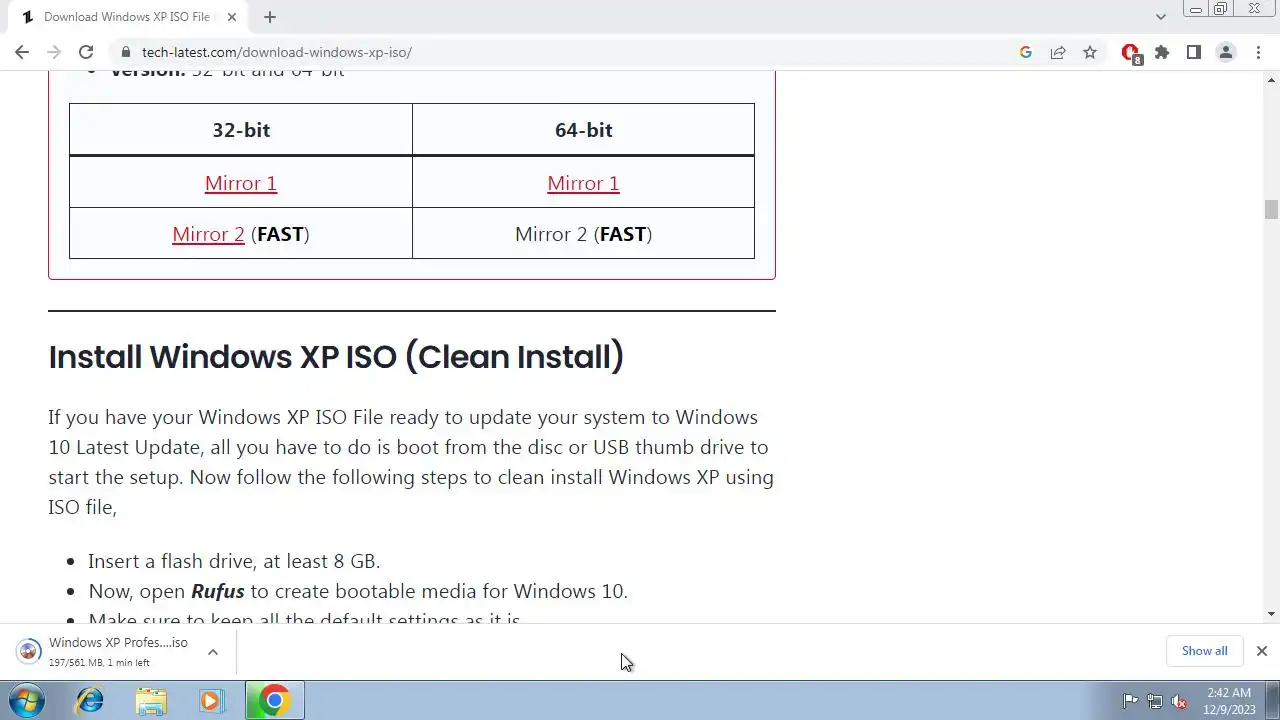
Task: Open the muted volume tray icon
Action: pos(1180,701)
